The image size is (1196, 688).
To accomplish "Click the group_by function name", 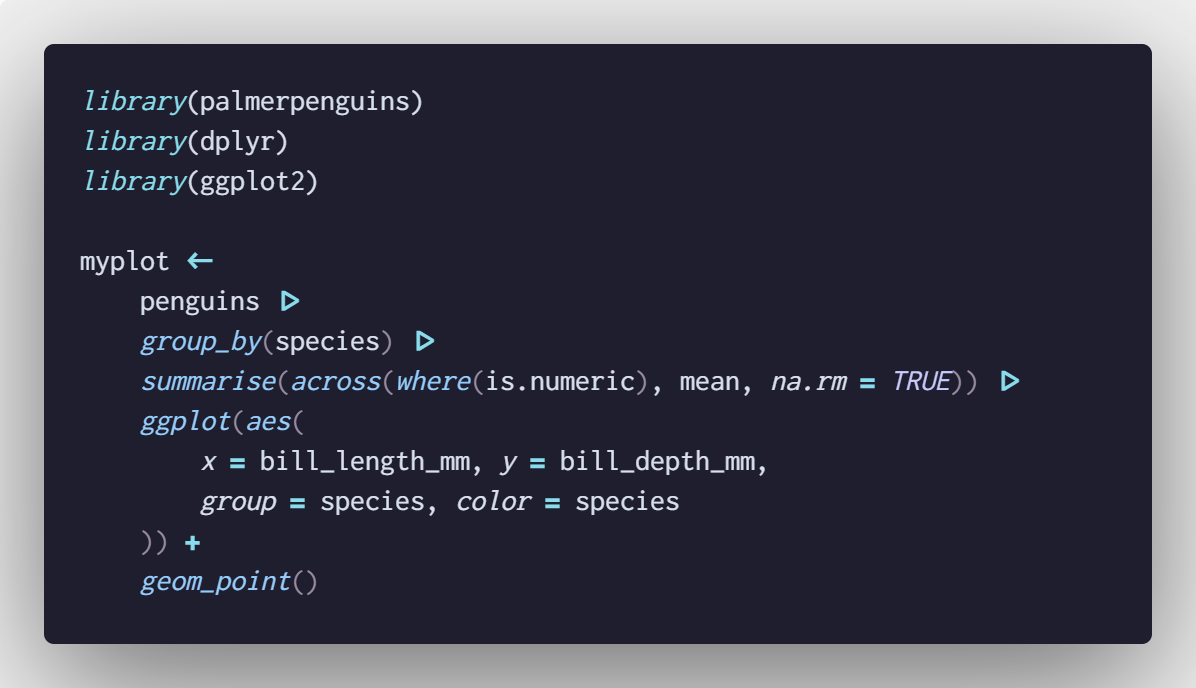I will click(200, 341).
